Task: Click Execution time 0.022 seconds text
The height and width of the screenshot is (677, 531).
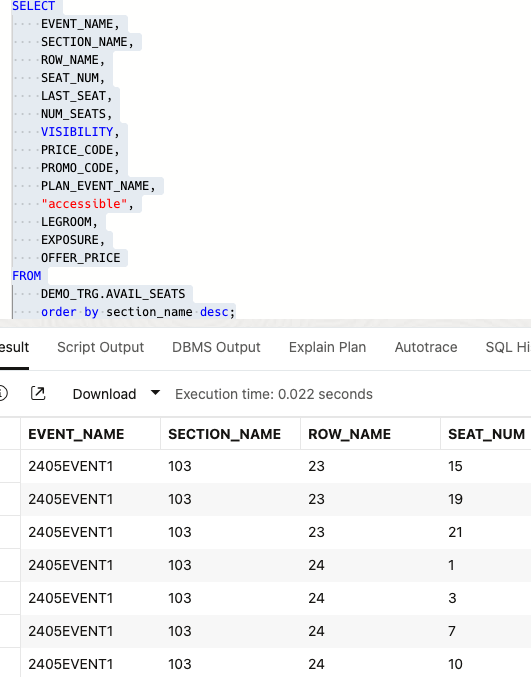Action: tap(274, 394)
